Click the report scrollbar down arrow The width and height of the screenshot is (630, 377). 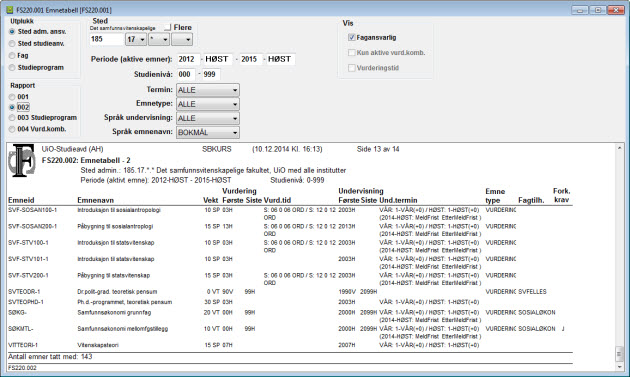tap(619, 367)
